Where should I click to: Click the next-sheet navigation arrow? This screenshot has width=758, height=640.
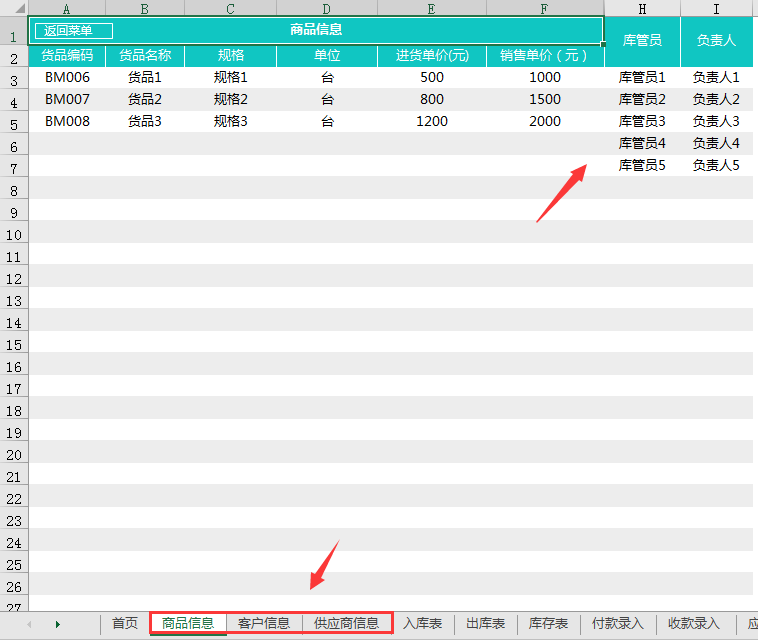[x=58, y=624]
